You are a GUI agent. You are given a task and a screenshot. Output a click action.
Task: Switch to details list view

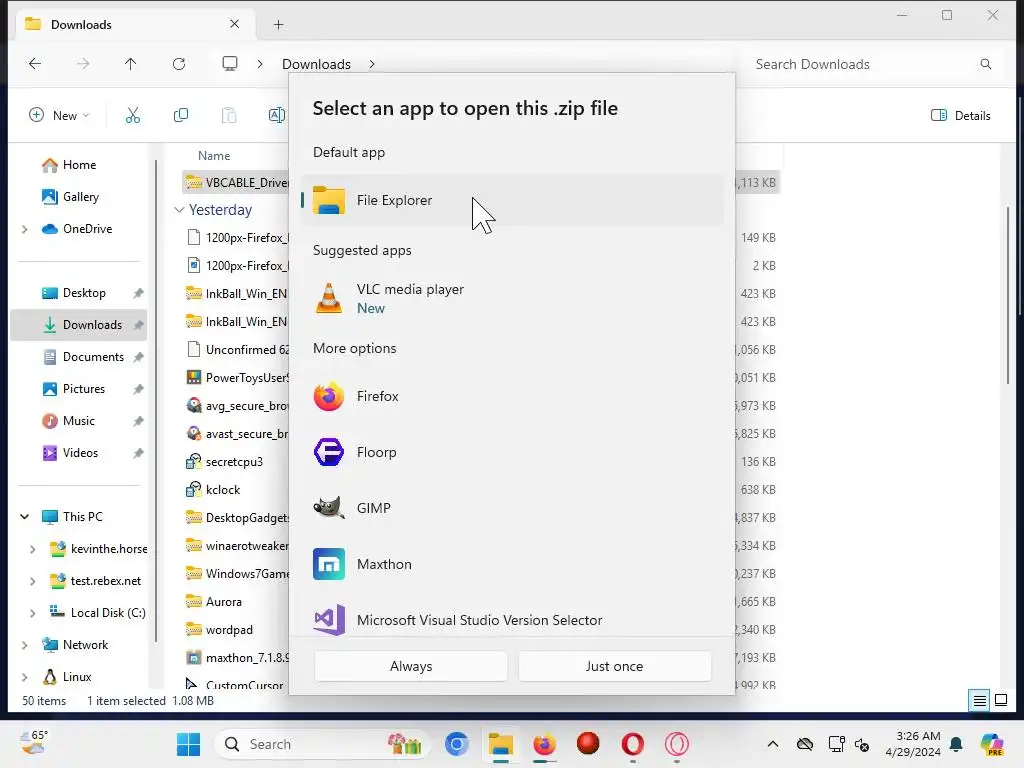[x=980, y=701]
